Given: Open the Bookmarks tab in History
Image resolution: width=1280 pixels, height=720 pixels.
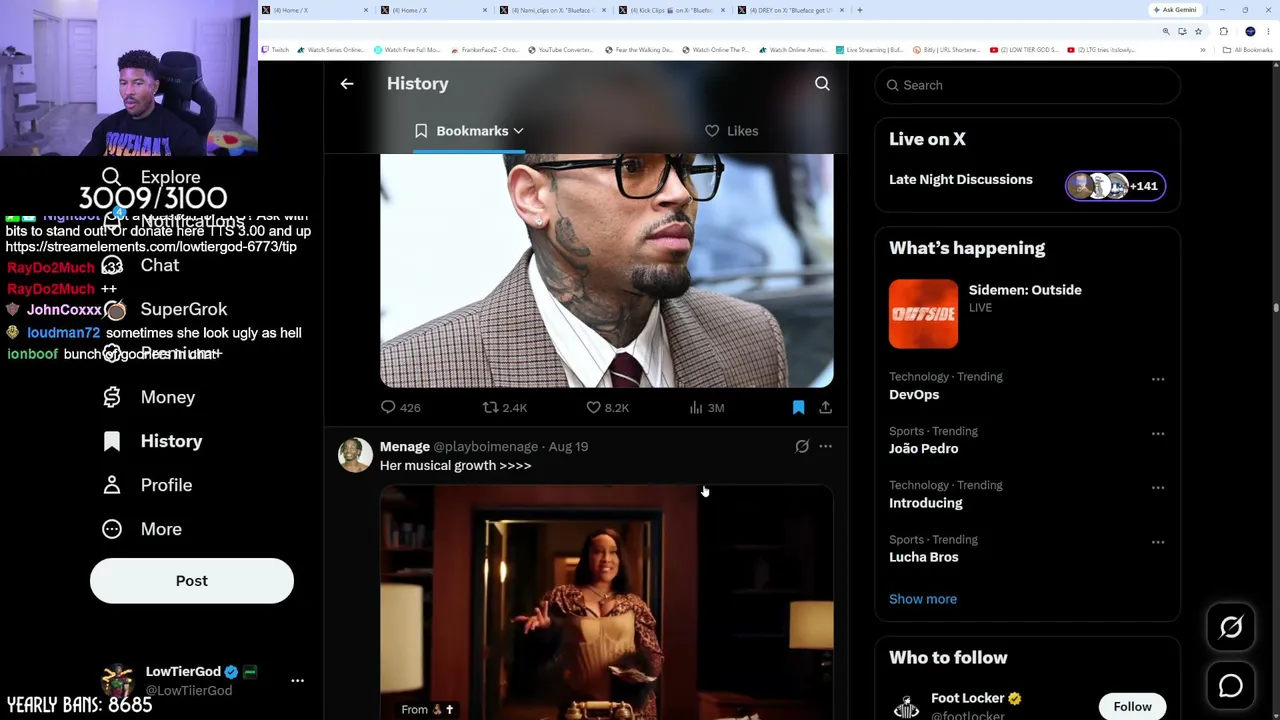Looking at the screenshot, I should click(470, 131).
